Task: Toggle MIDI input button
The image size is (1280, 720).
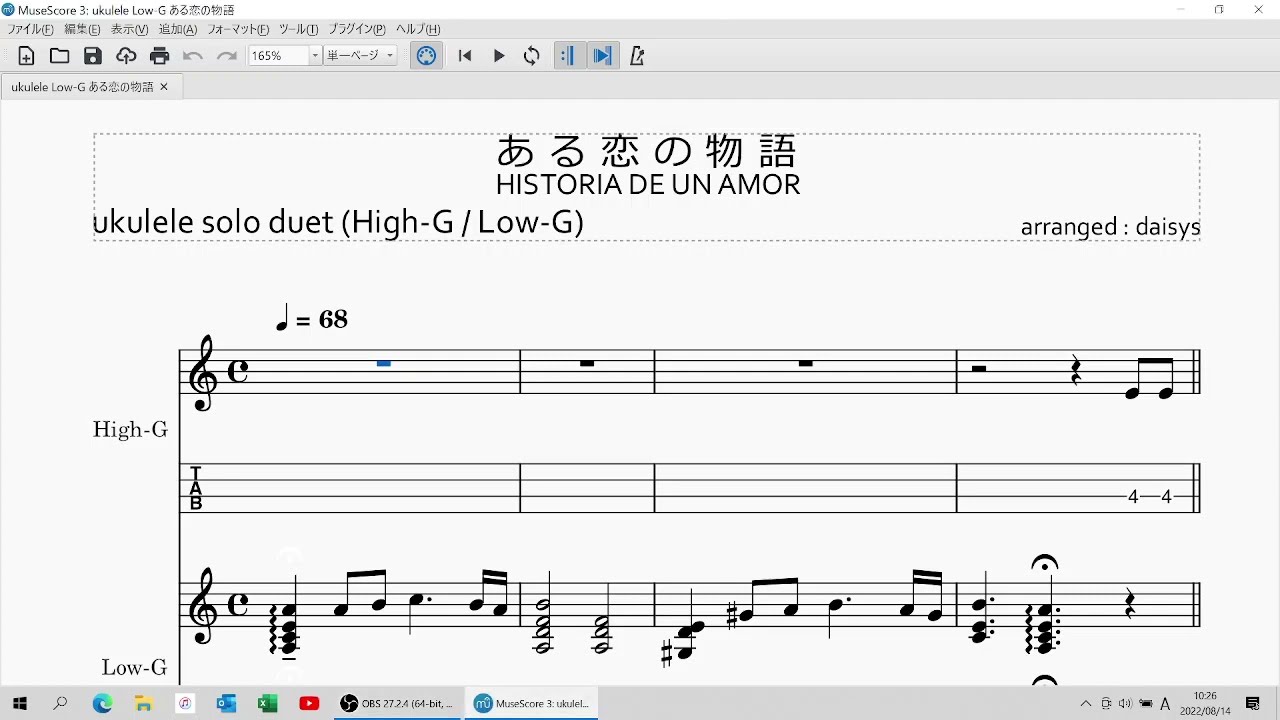Action: 426,56
